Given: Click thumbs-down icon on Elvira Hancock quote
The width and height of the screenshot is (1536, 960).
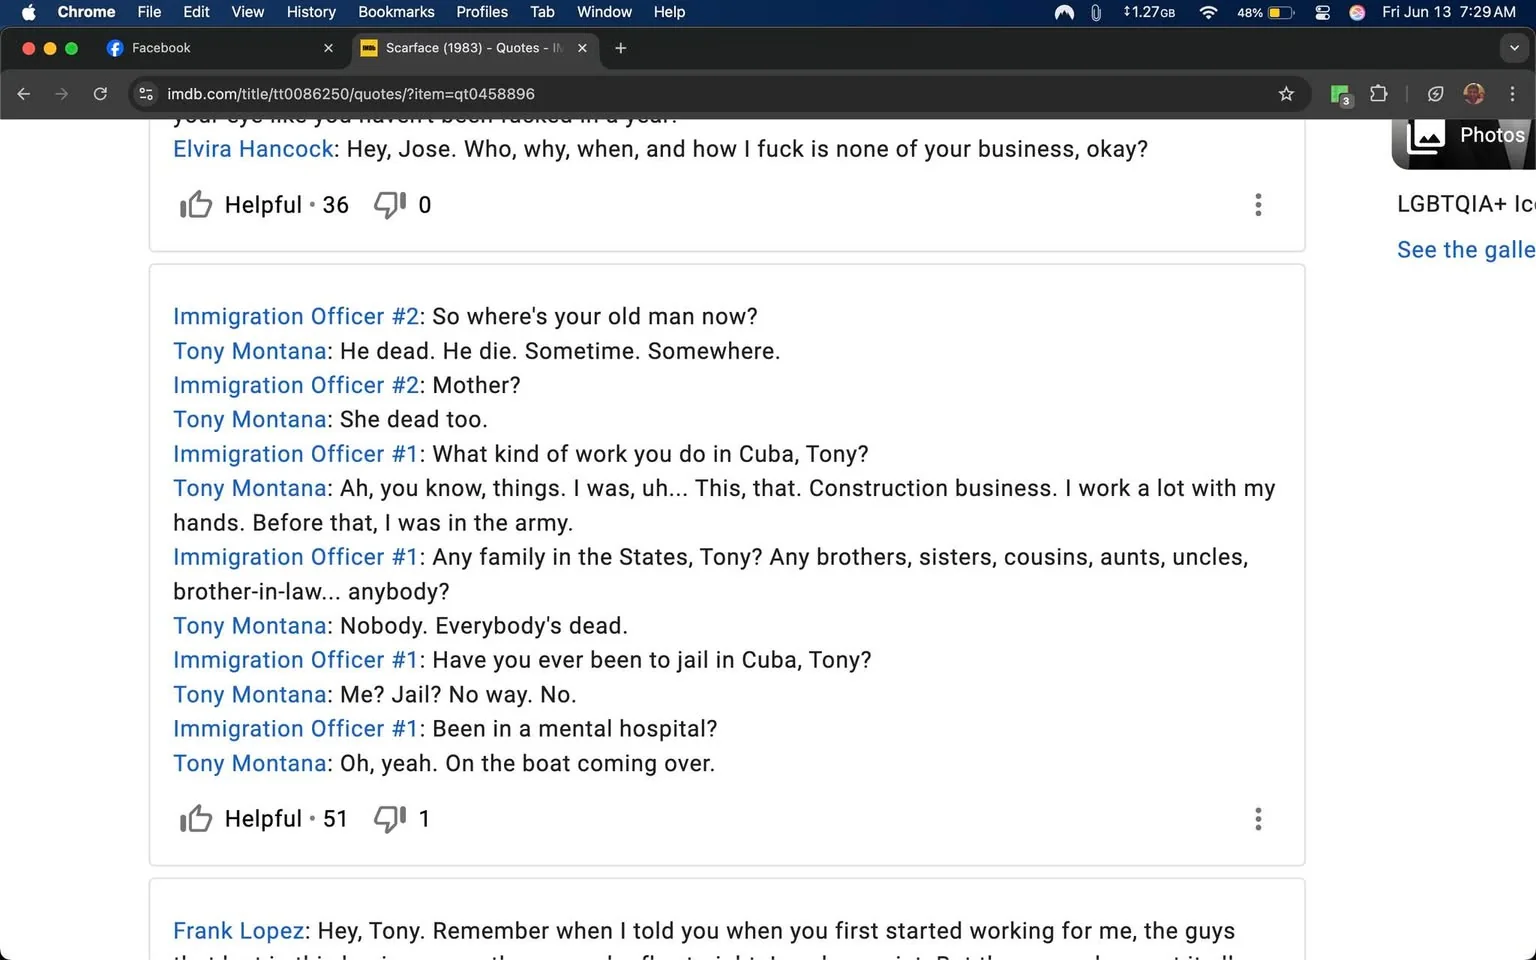Looking at the screenshot, I should [x=390, y=205].
